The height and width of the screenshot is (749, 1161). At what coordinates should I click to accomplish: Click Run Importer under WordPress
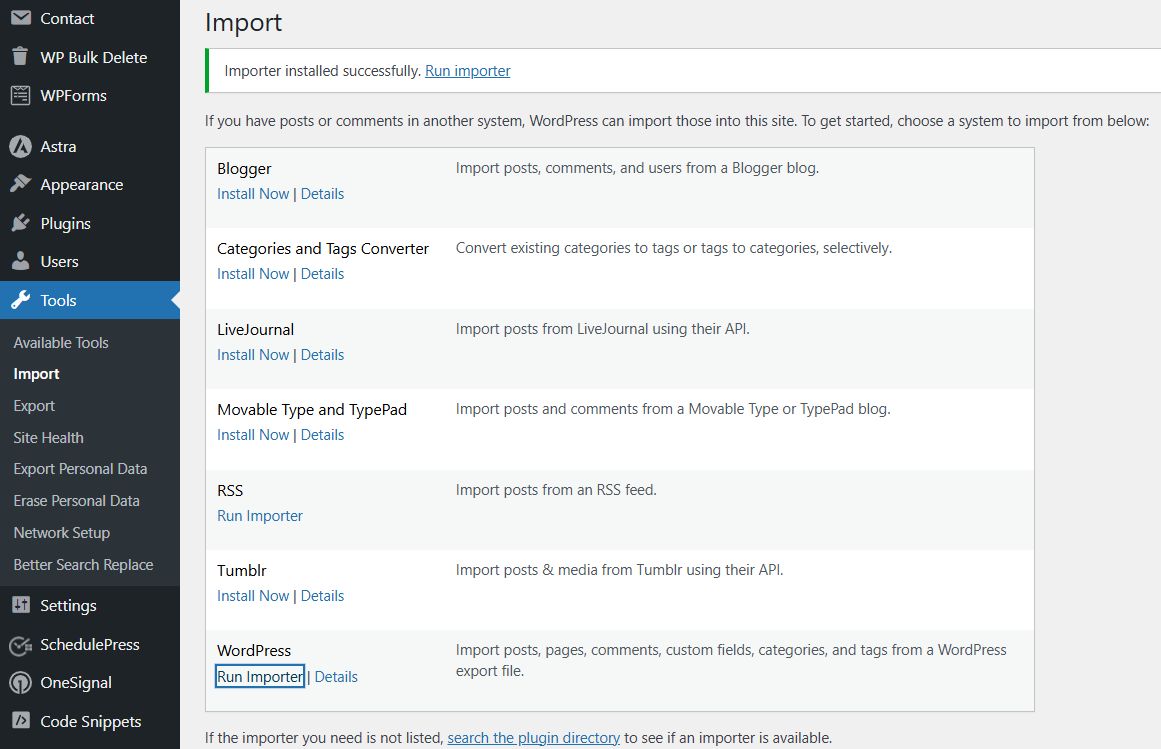pyautogui.click(x=259, y=676)
